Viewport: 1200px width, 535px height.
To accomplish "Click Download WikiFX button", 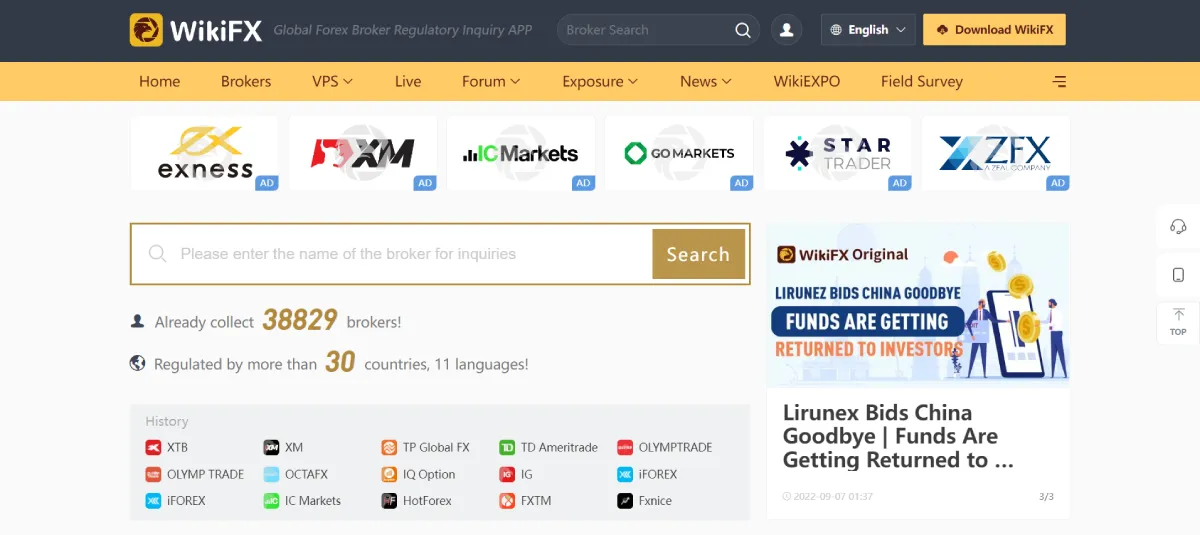I will (x=994, y=30).
